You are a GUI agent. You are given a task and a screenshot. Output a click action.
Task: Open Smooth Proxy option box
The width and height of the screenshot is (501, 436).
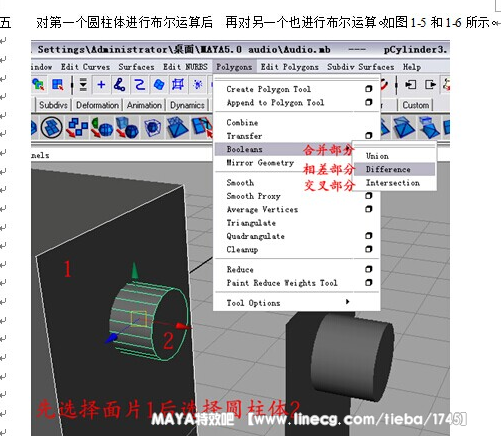click(x=368, y=196)
